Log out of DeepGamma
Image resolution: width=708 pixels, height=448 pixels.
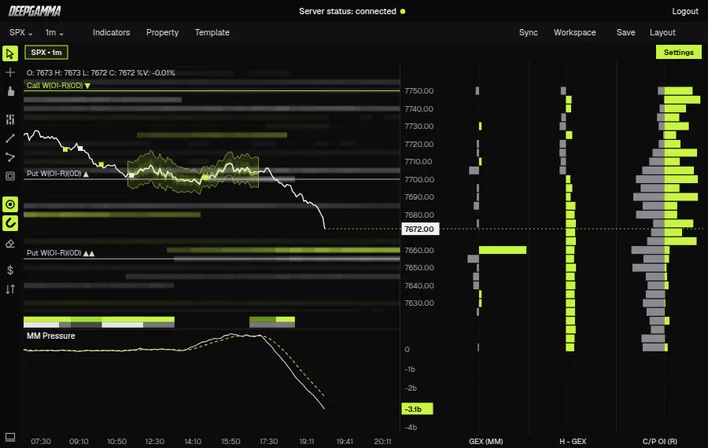point(685,11)
